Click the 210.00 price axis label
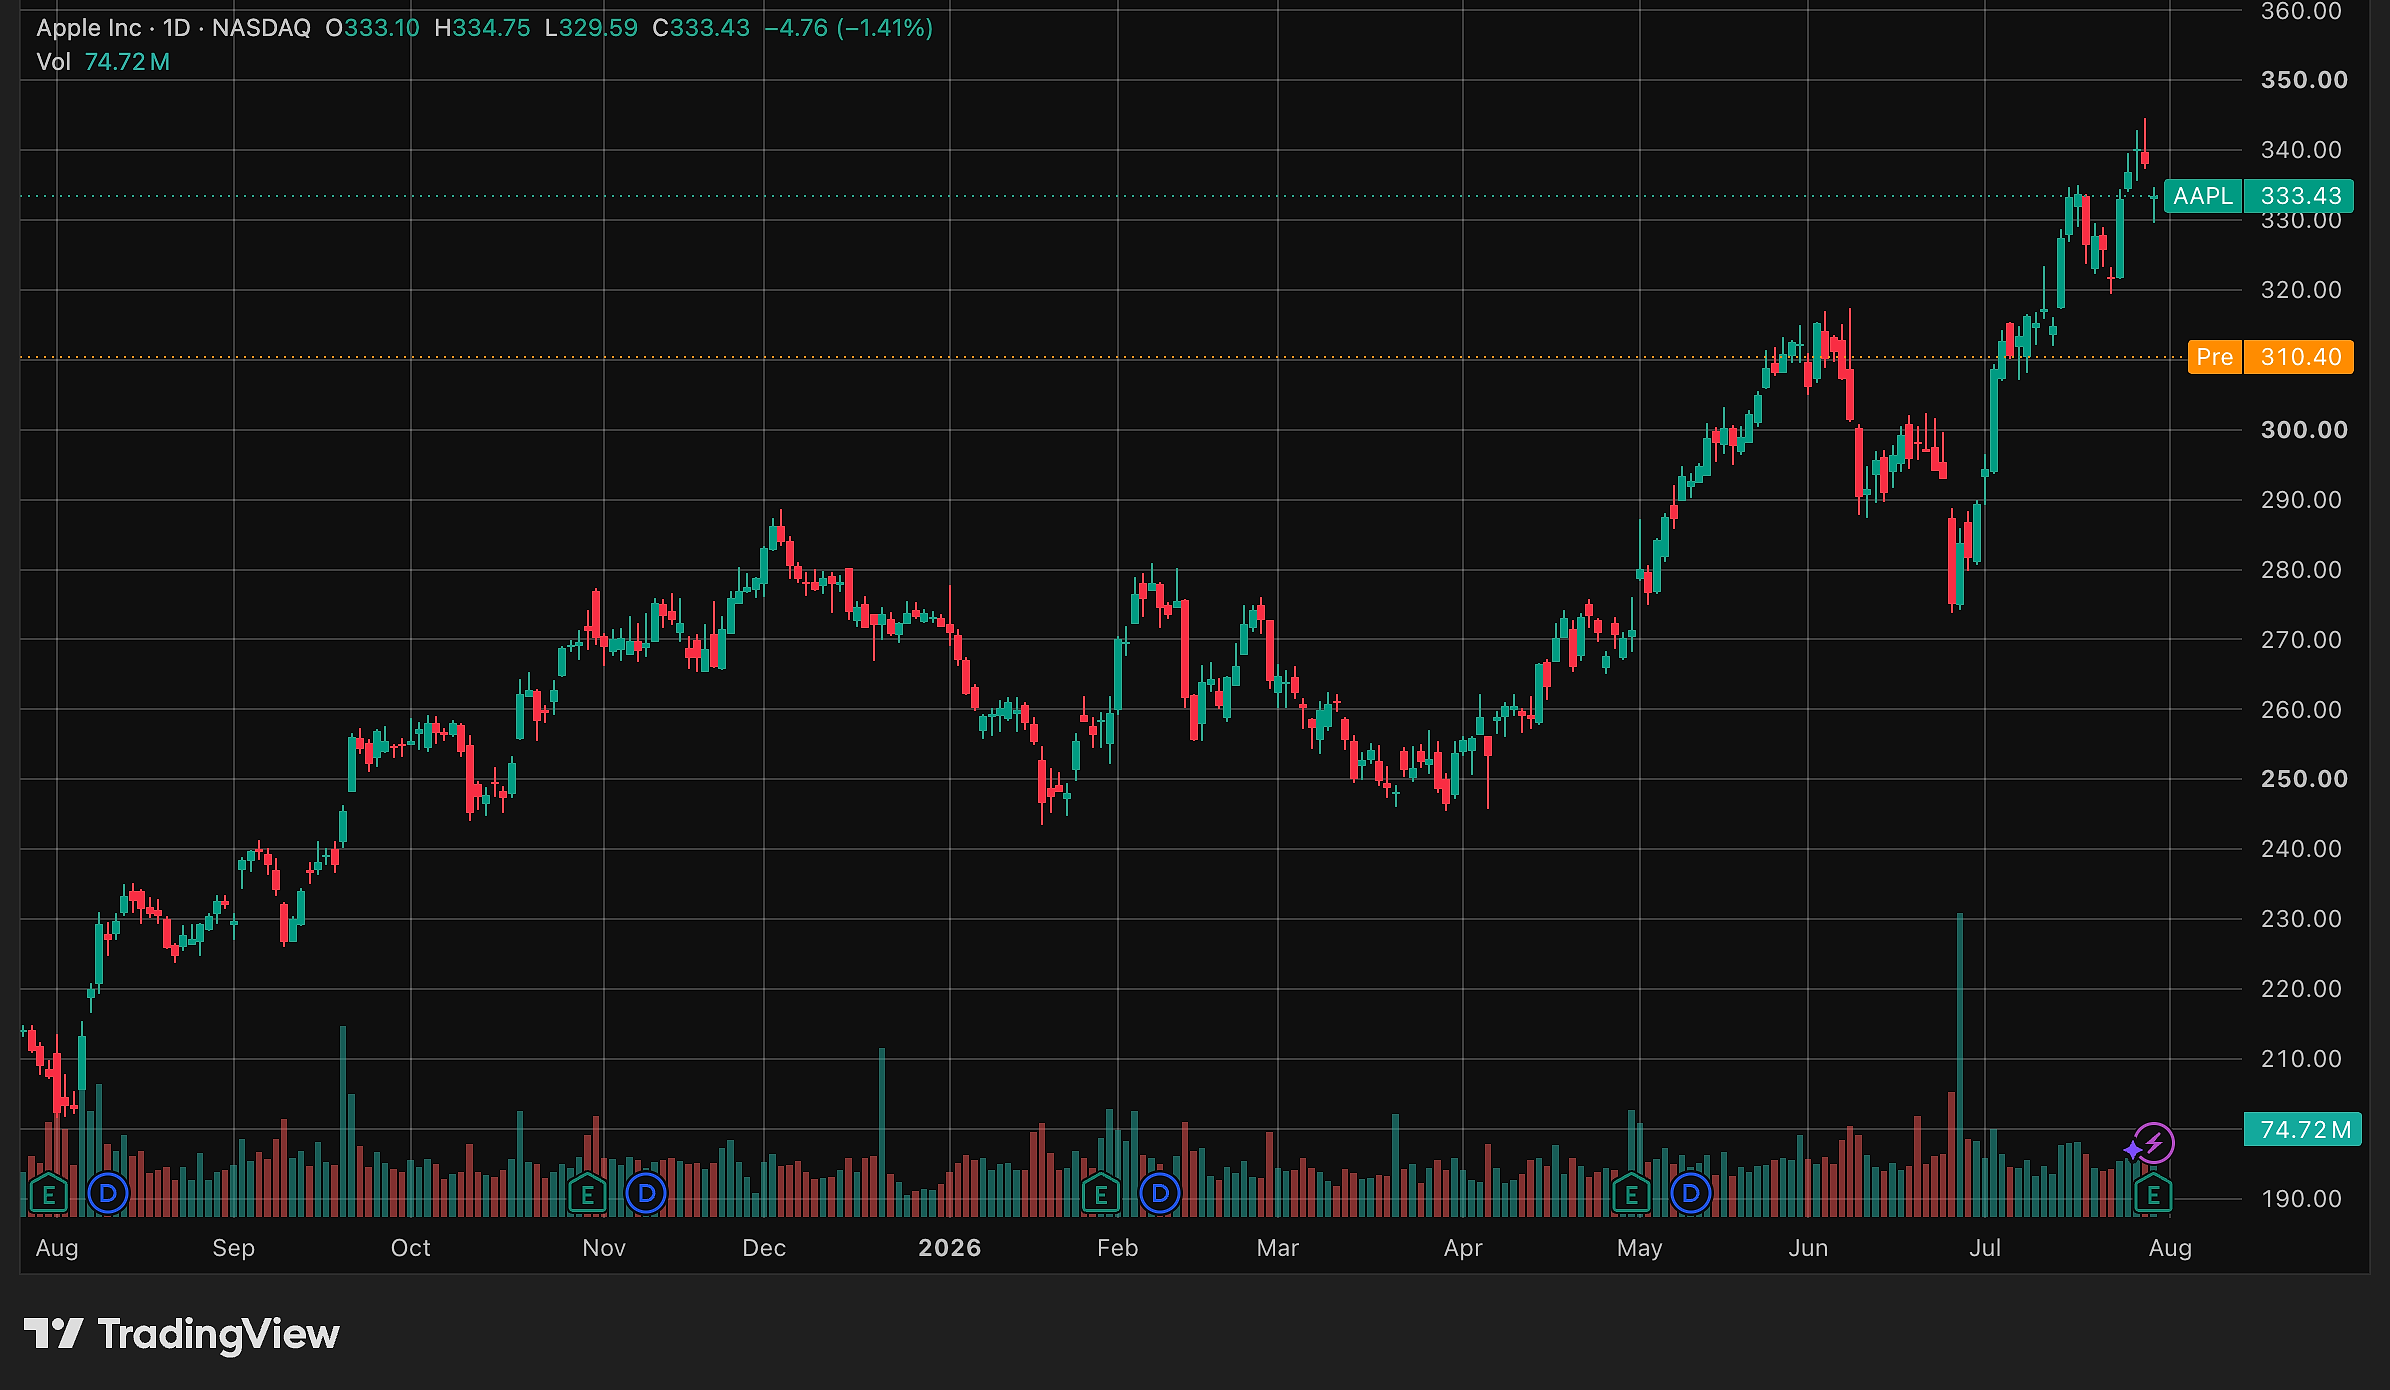The height and width of the screenshot is (1390, 2390). 2301,1059
